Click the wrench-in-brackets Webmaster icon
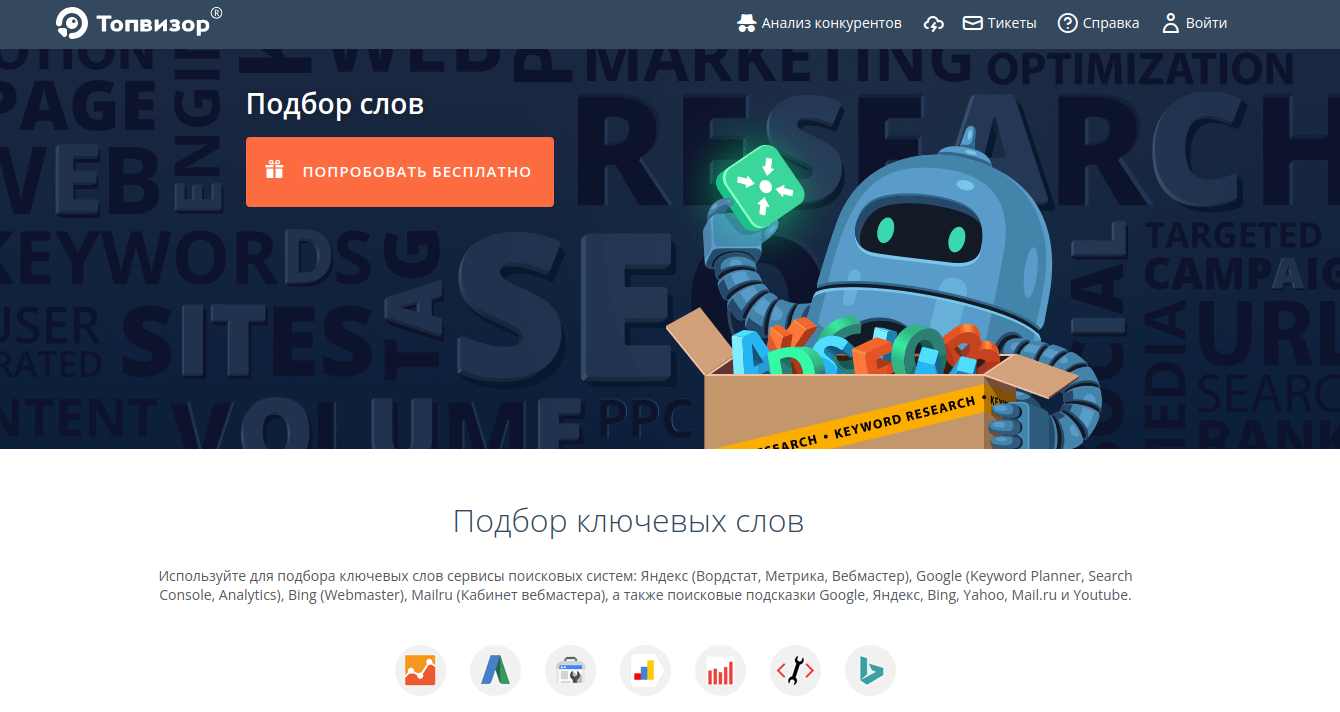The image size is (1340, 712). click(x=795, y=670)
